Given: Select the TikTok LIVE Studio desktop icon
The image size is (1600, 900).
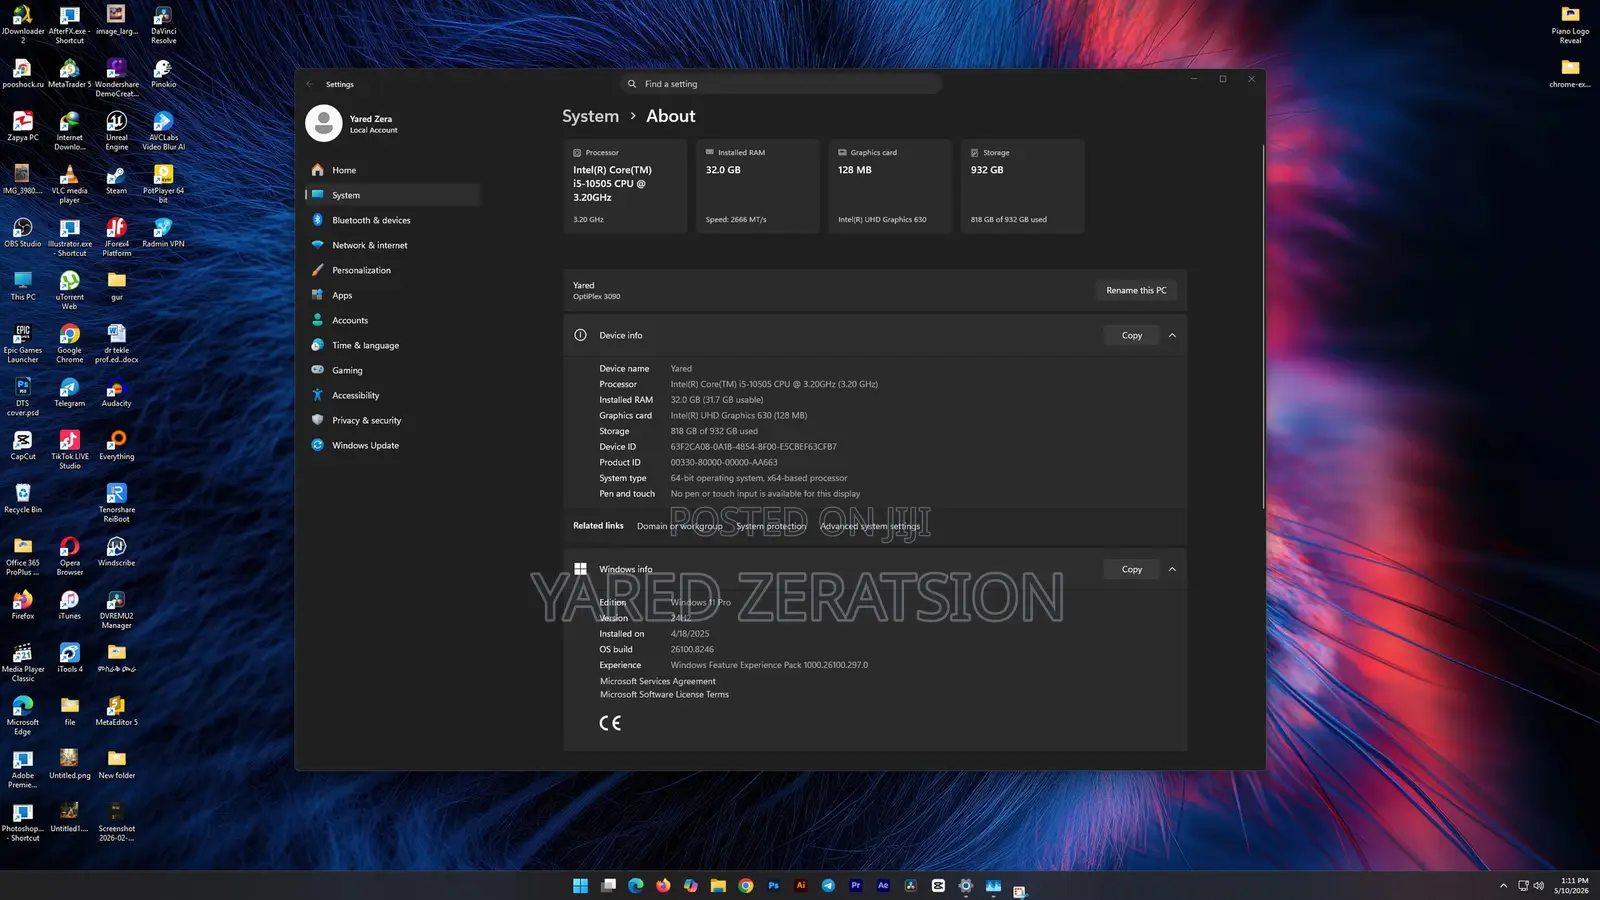Looking at the screenshot, I should coord(69,450).
